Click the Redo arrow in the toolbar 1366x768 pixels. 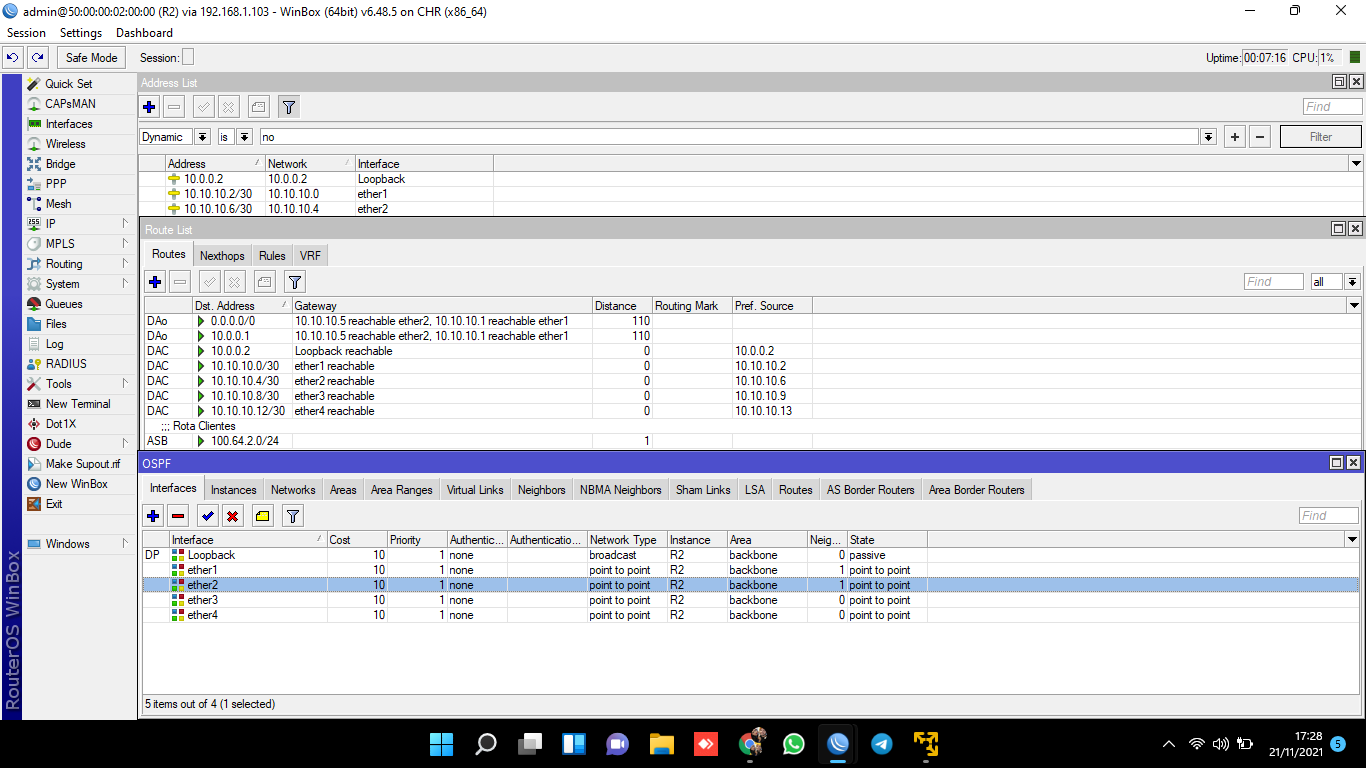click(37, 58)
